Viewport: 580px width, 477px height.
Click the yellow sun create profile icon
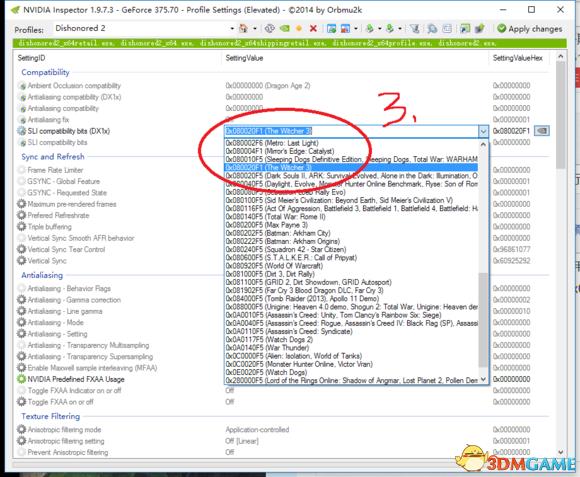299,28
